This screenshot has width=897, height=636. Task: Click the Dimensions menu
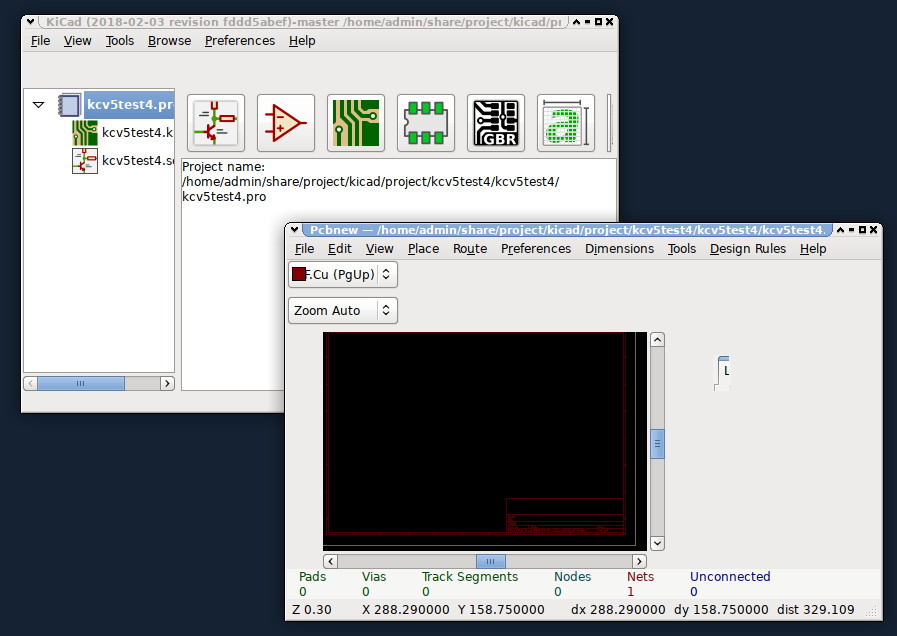click(619, 249)
